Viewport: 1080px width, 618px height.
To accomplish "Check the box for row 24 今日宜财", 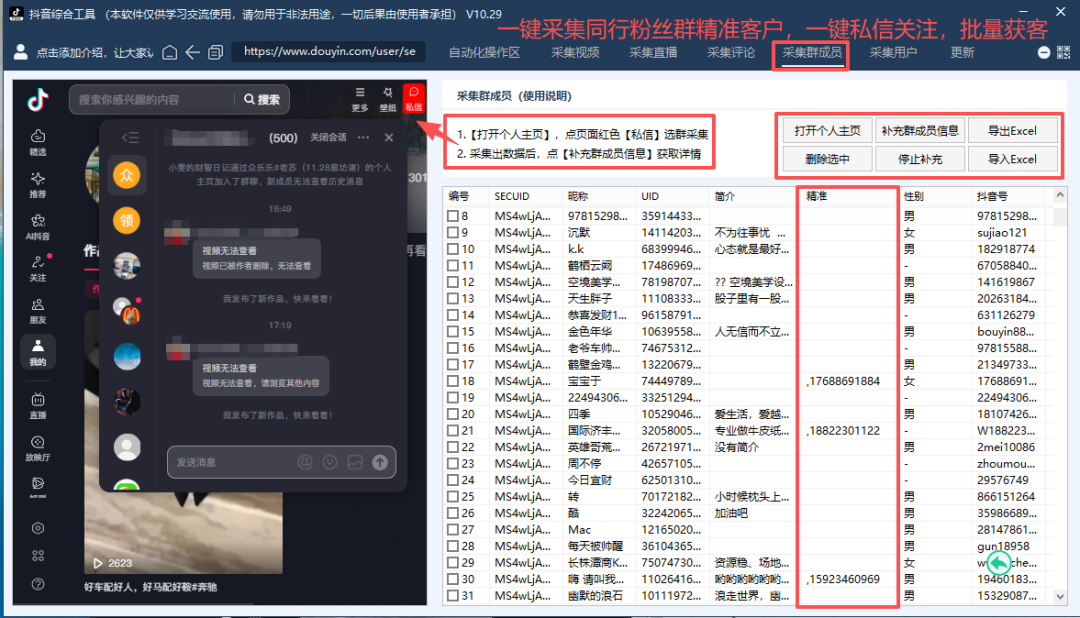I will (453, 480).
